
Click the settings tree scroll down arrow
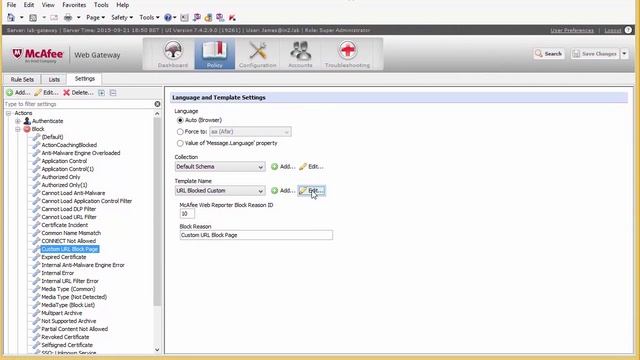coord(157,350)
